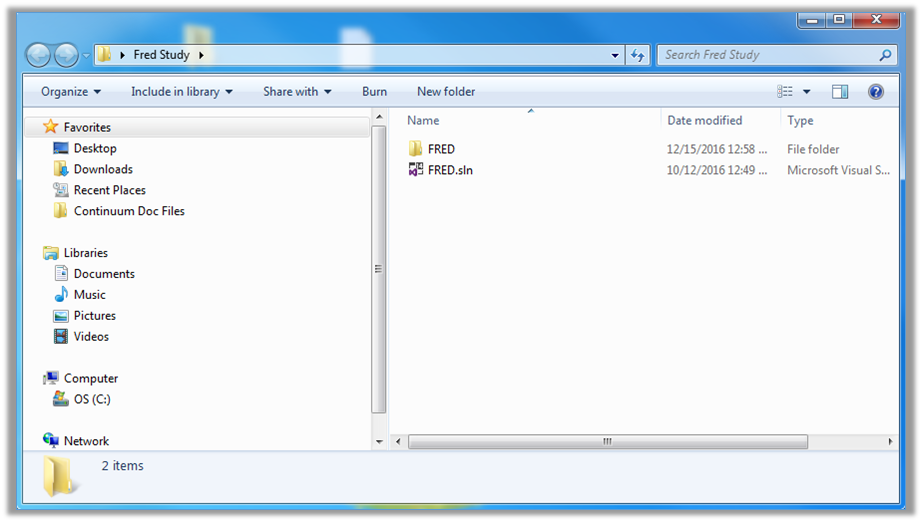Click the OS (C:) drive icon
Viewport: 922px width, 522px height.
[61, 399]
